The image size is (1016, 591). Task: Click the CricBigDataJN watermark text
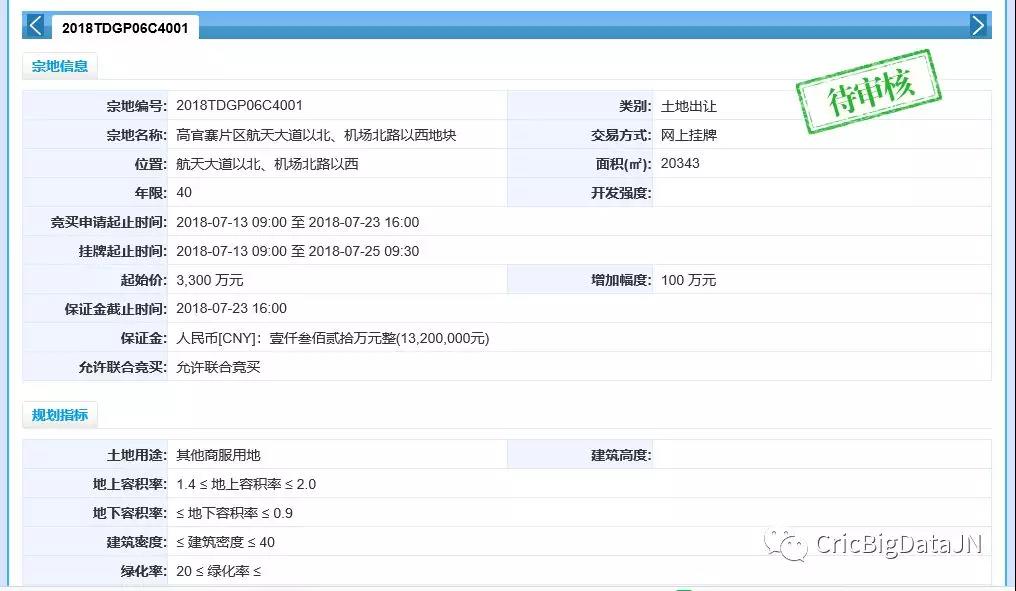899,544
